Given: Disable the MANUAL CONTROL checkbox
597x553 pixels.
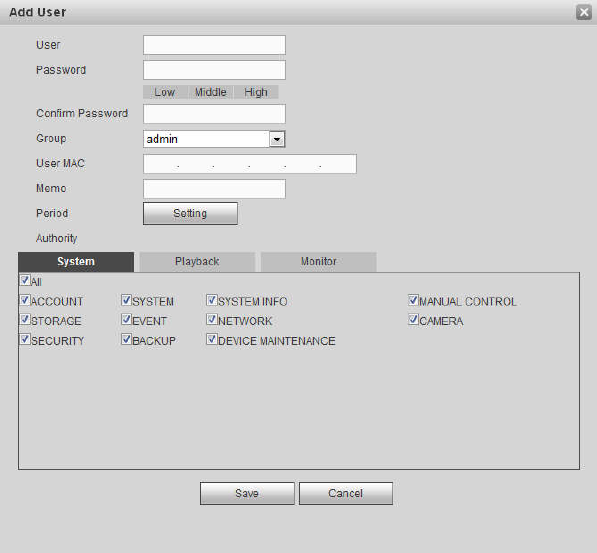Looking at the screenshot, I should 413,300.
